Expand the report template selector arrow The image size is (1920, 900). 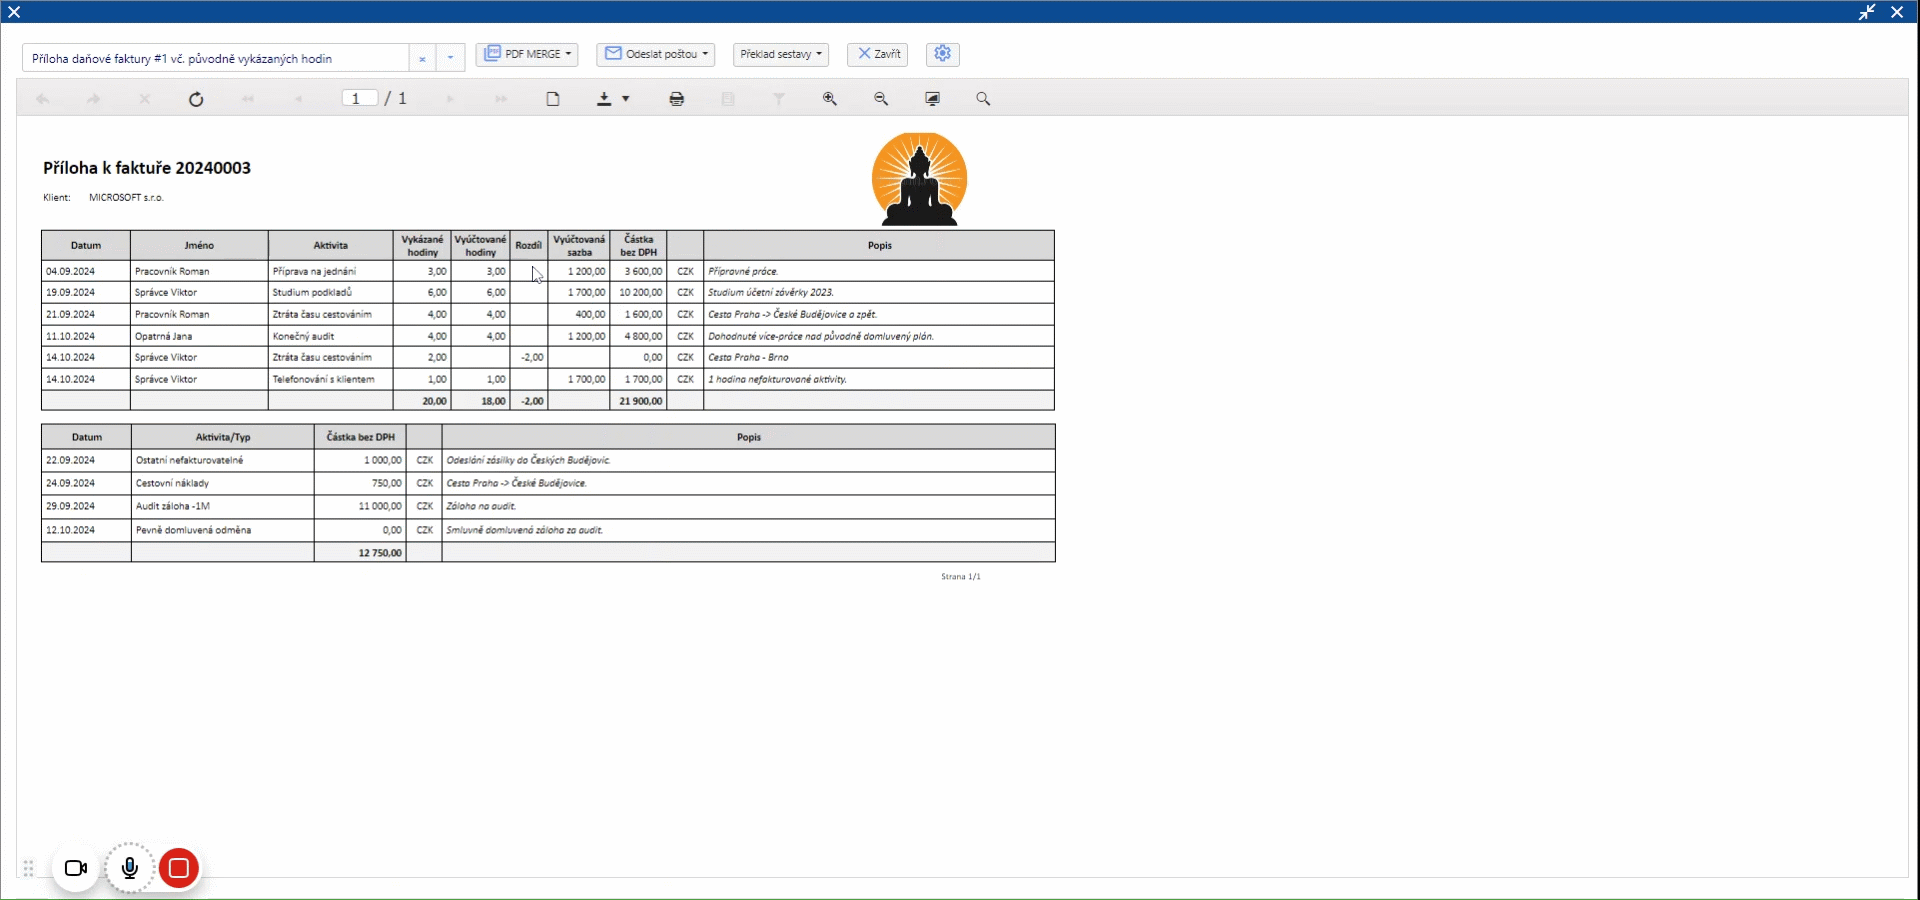coord(451,58)
